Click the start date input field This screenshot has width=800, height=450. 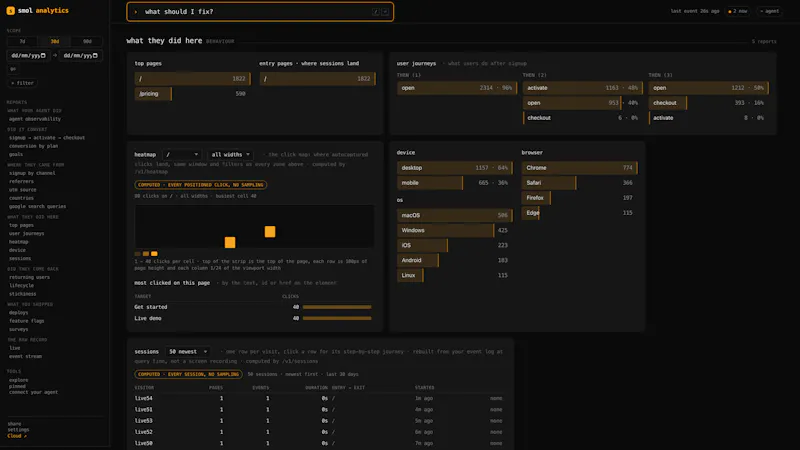(28, 56)
